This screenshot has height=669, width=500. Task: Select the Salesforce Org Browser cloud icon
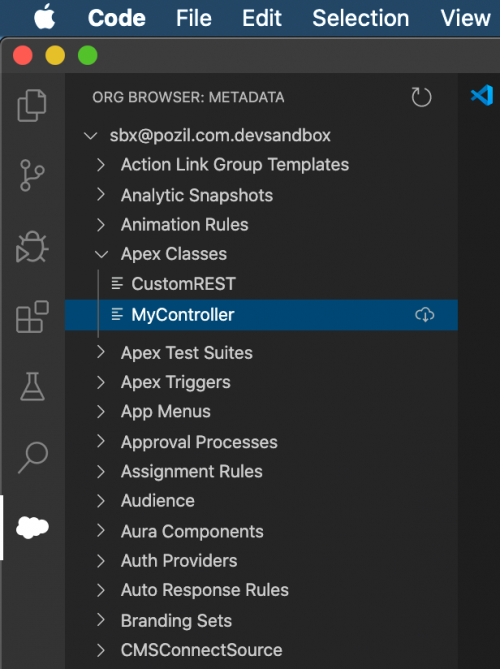(x=32, y=528)
